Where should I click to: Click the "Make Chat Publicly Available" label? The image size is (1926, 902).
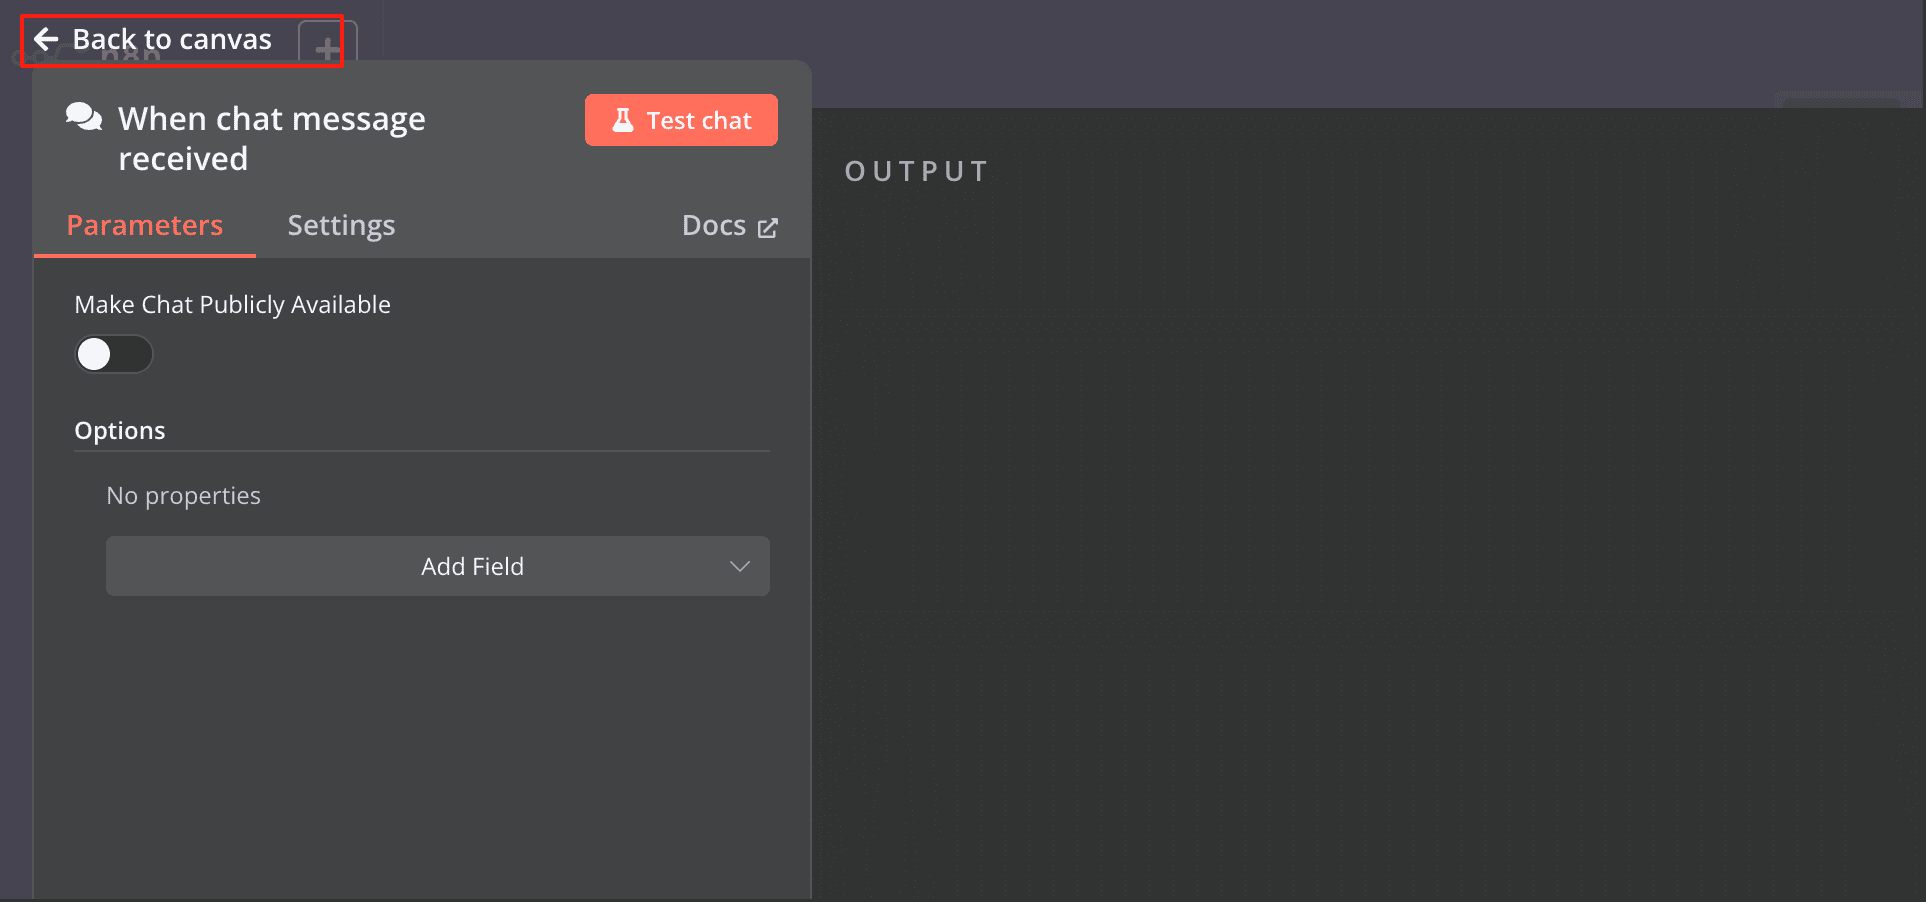(x=232, y=304)
